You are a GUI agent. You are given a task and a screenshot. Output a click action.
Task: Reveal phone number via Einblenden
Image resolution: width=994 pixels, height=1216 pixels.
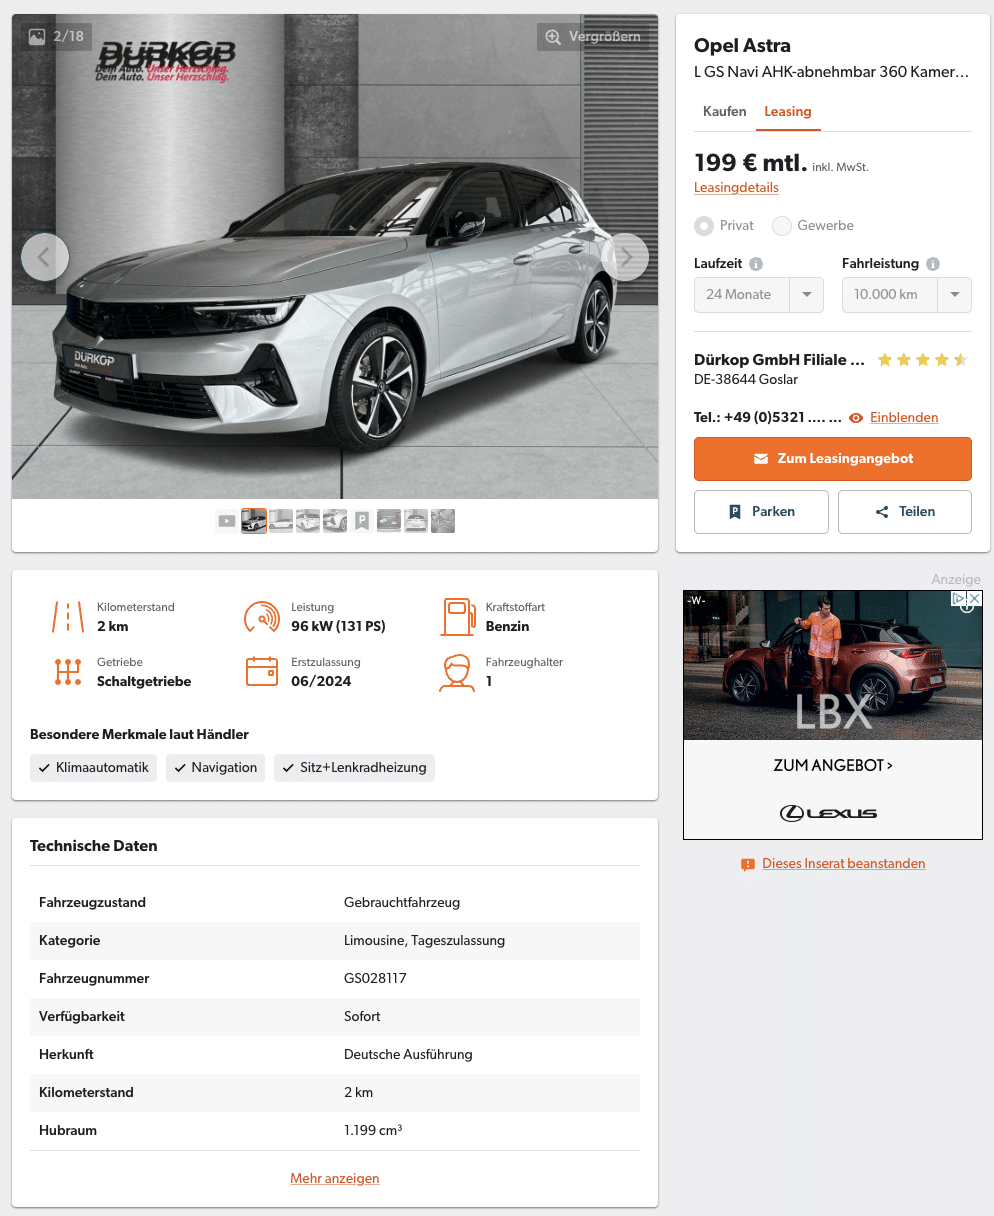click(904, 418)
